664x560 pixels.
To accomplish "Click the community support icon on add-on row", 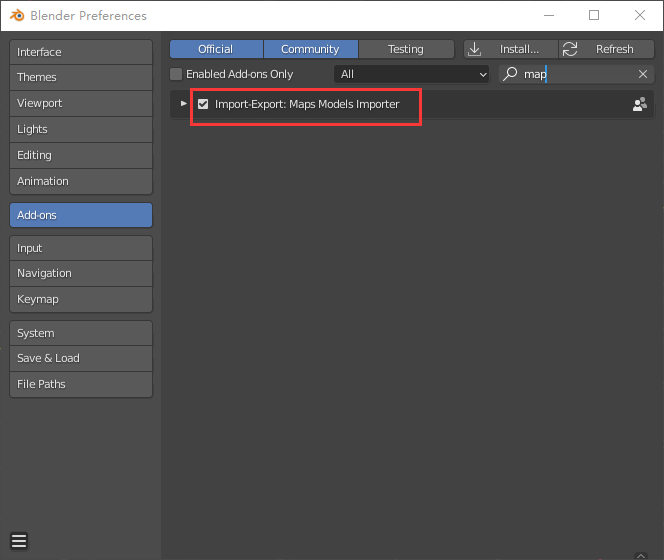I will coord(639,104).
